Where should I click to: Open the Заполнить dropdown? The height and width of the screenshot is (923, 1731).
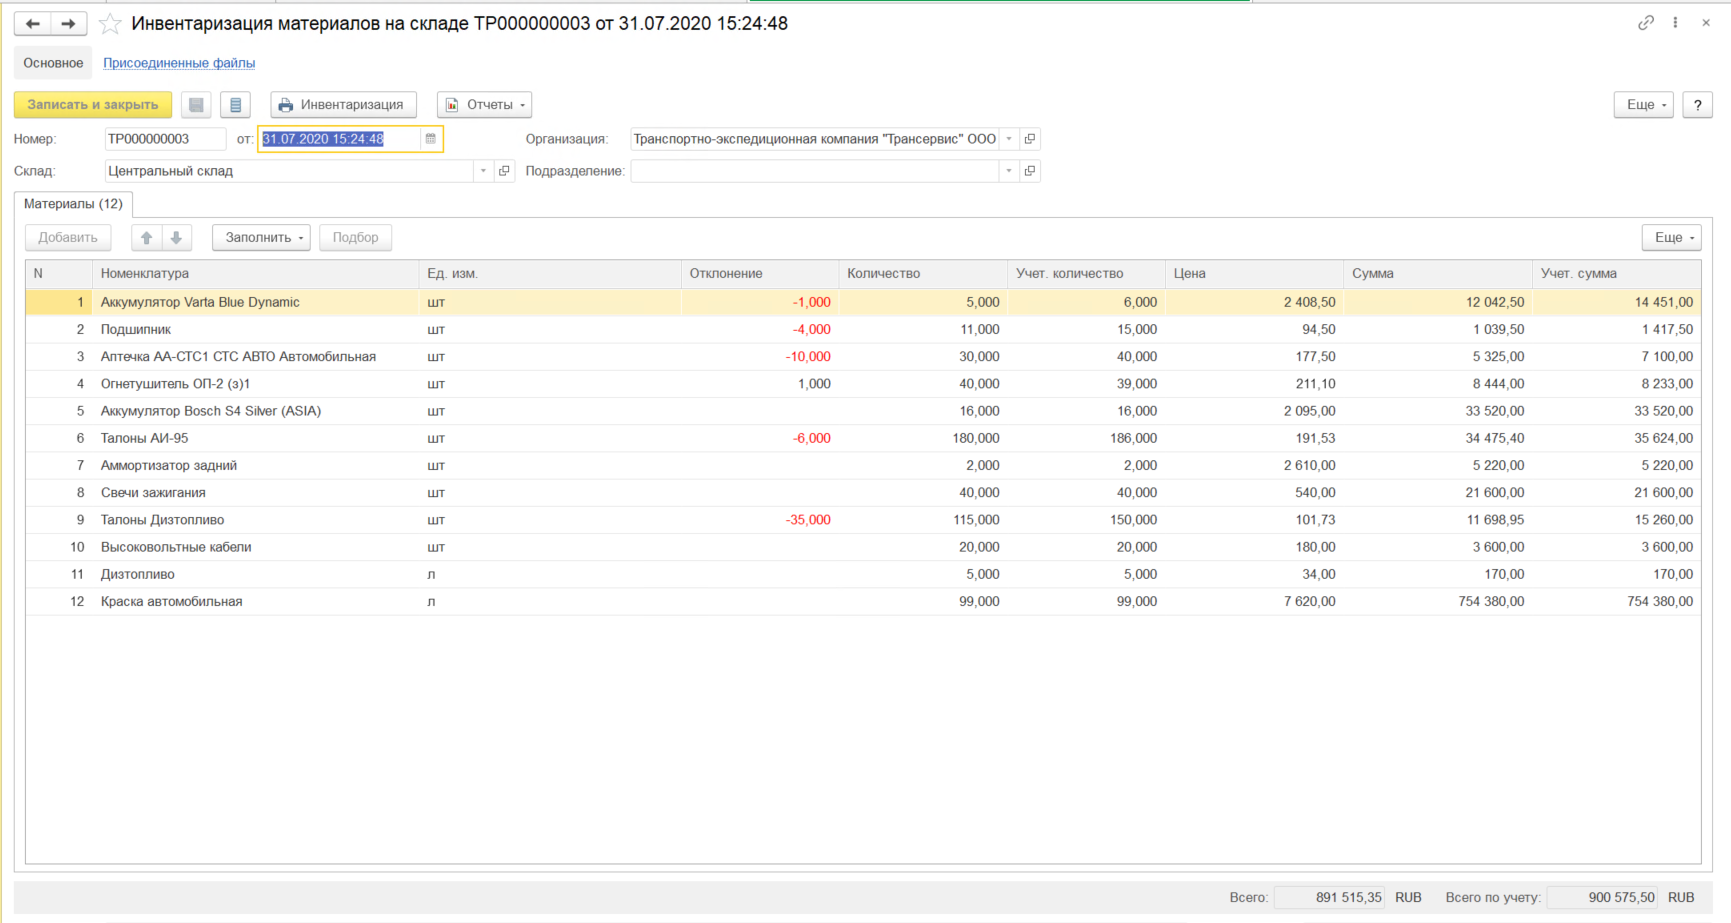(x=261, y=238)
